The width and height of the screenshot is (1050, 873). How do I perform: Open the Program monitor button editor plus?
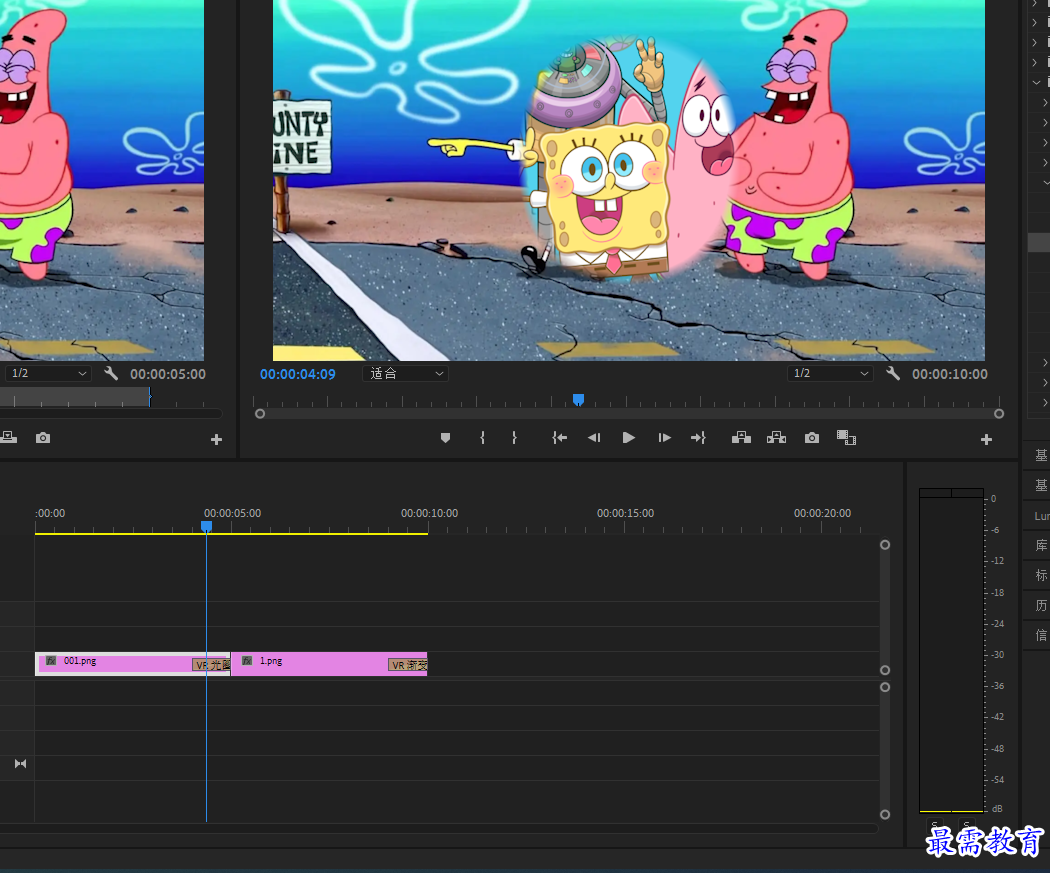pyautogui.click(x=986, y=440)
